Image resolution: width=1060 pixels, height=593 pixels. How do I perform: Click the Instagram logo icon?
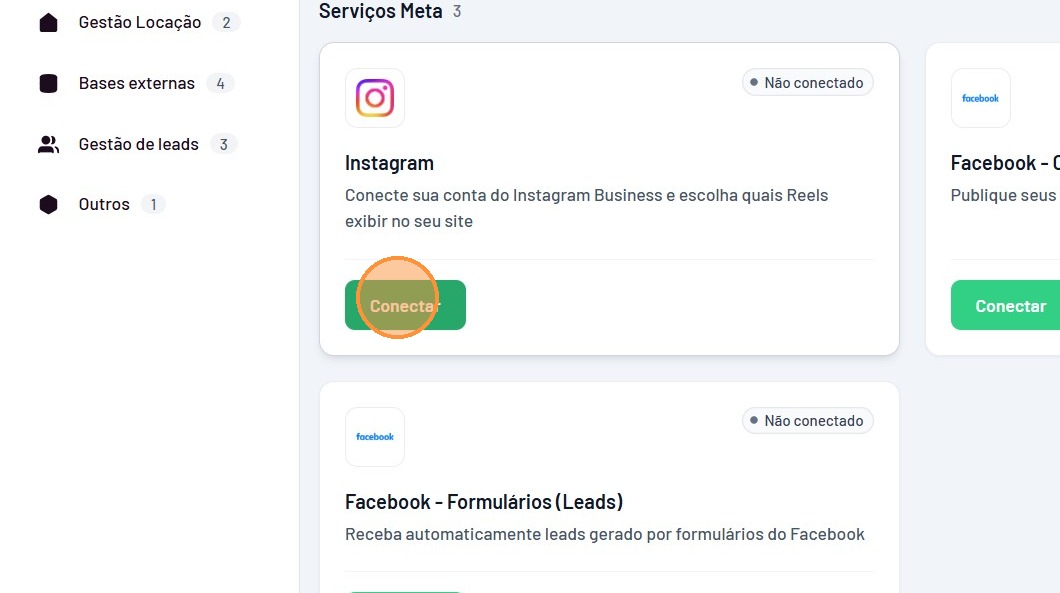tap(375, 98)
